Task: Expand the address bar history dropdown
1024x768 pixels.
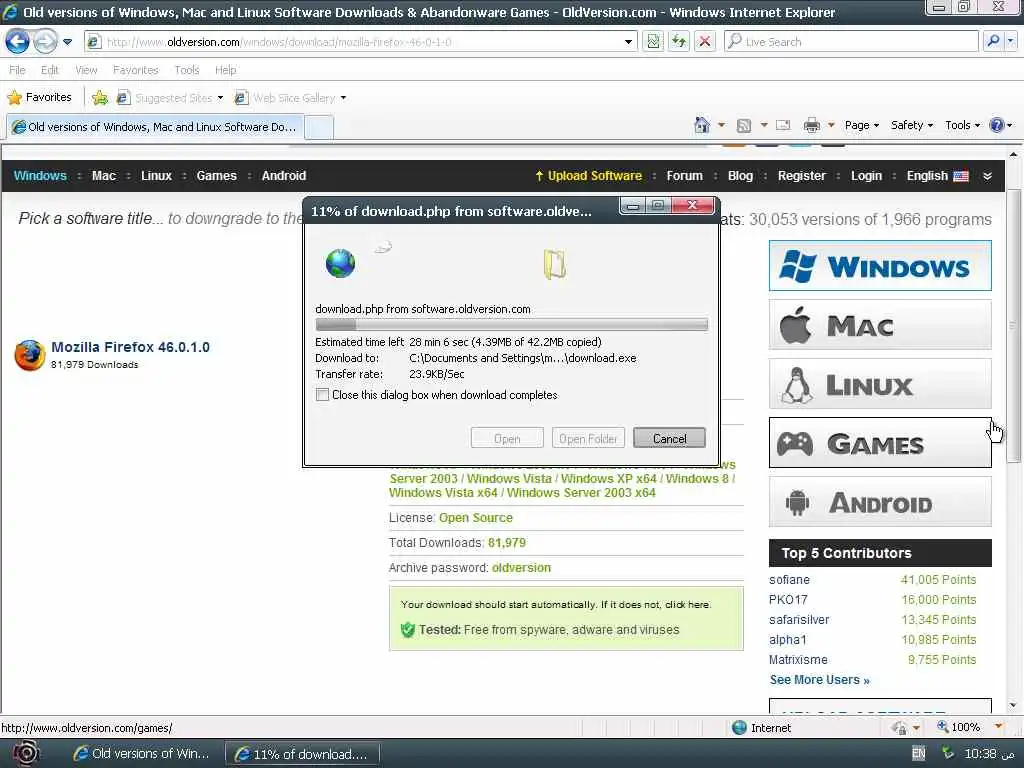Action: (628, 42)
